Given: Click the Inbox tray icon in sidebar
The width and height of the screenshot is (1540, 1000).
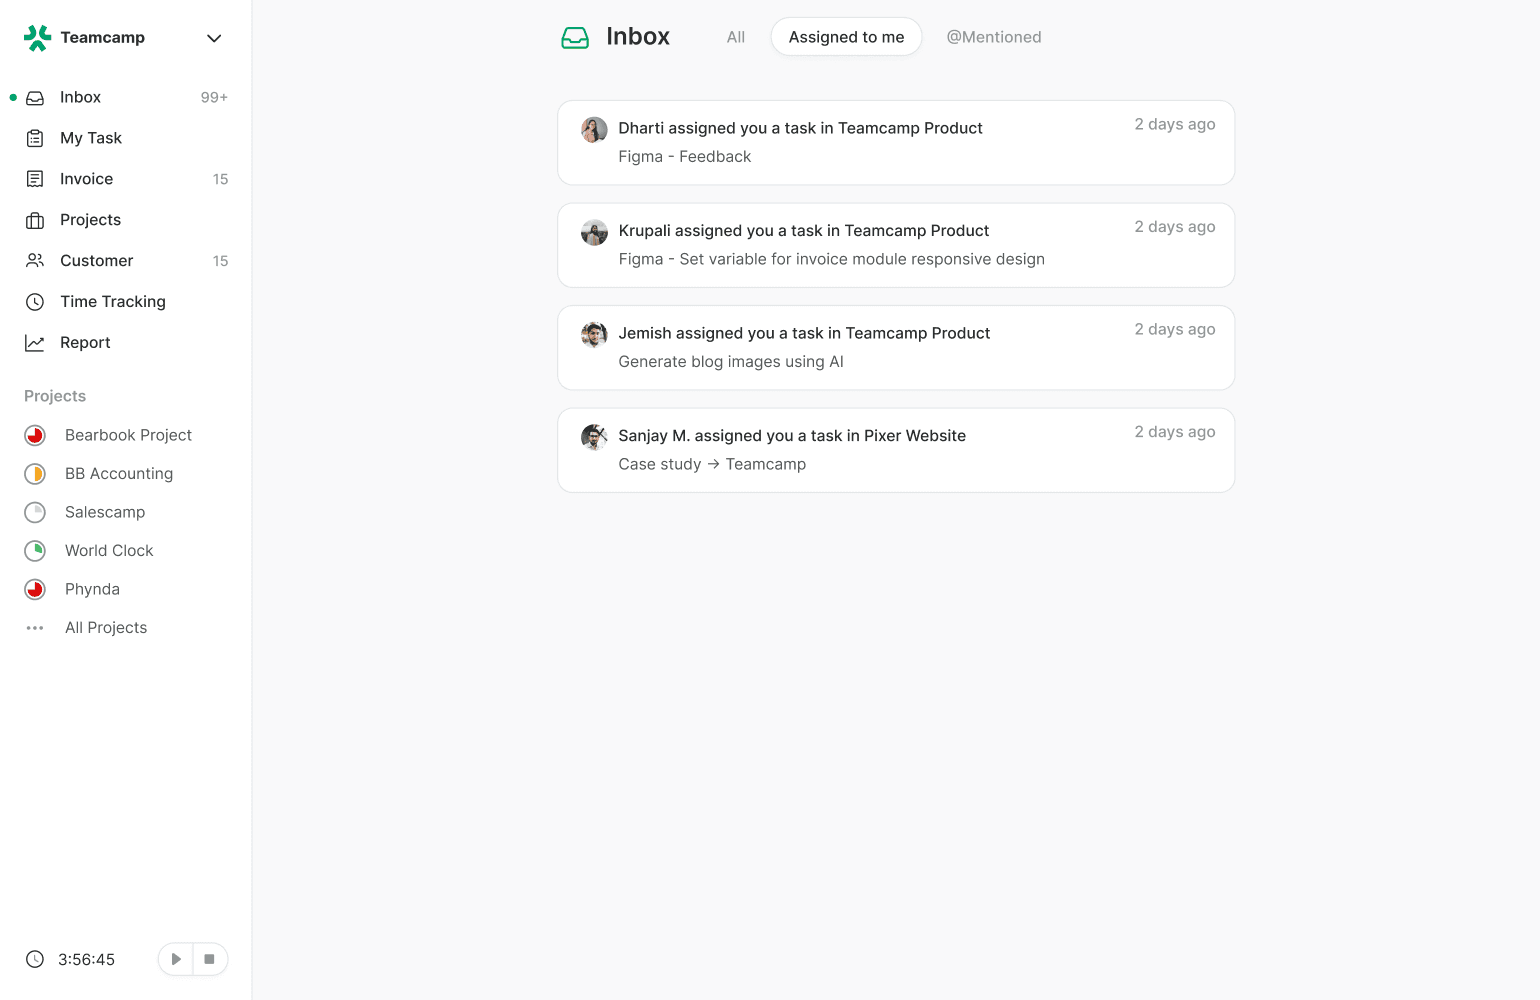Looking at the screenshot, I should (35, 98).
